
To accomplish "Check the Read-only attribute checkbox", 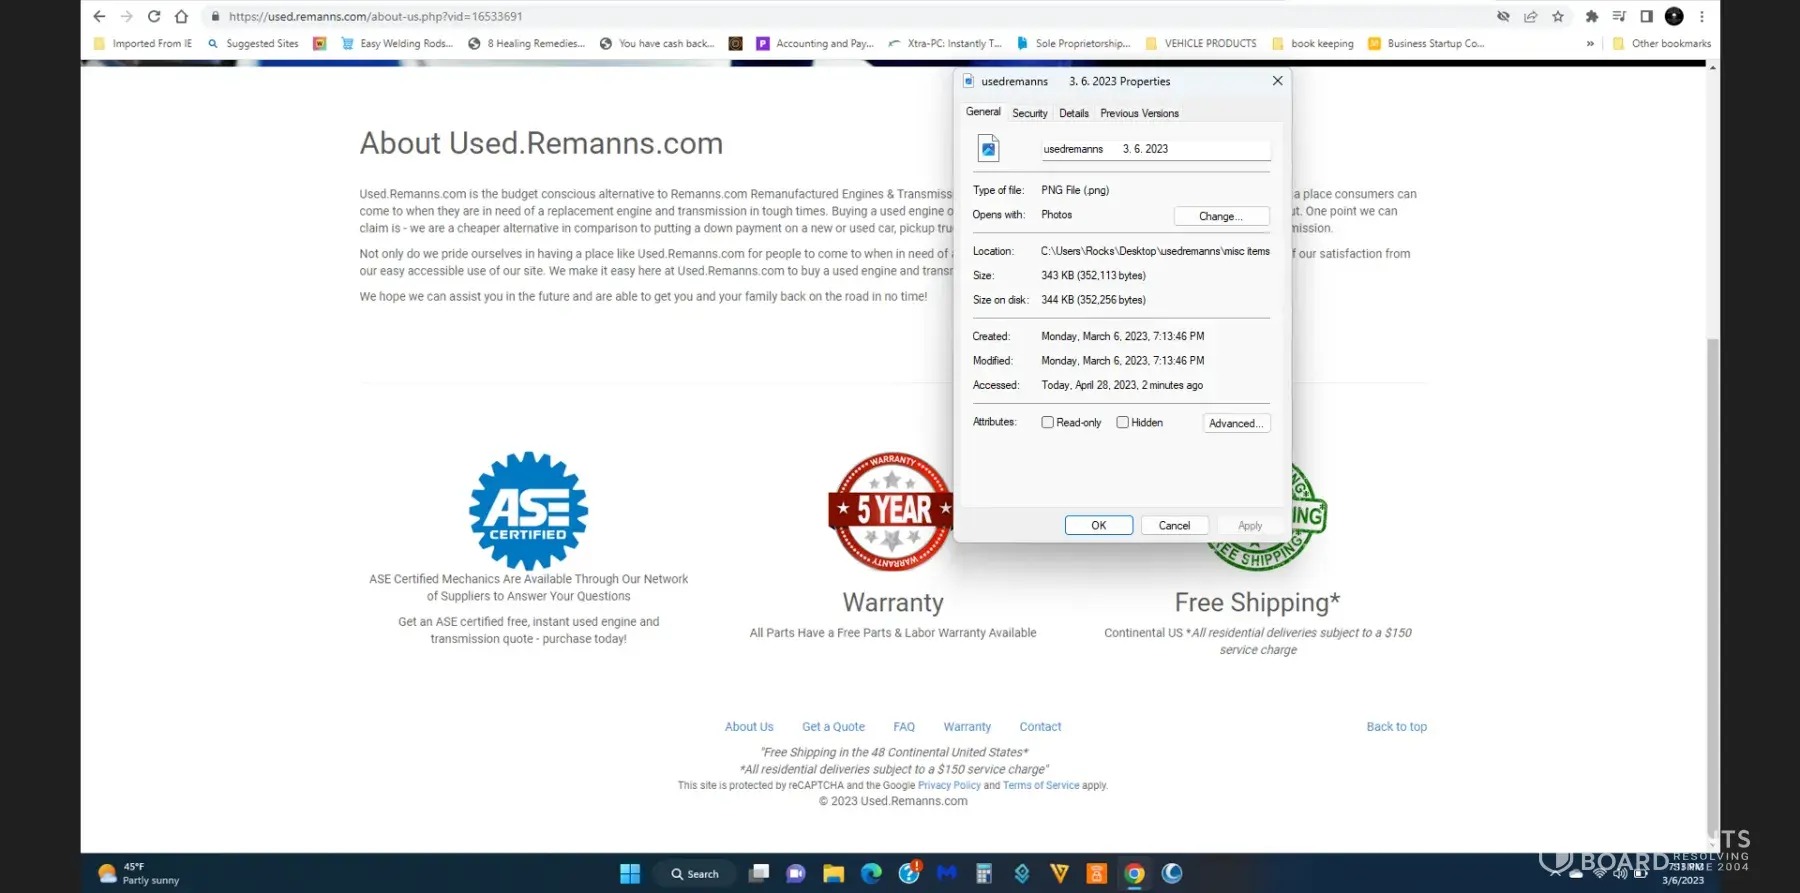I will pyautogui.click(x=1047, y=423).
